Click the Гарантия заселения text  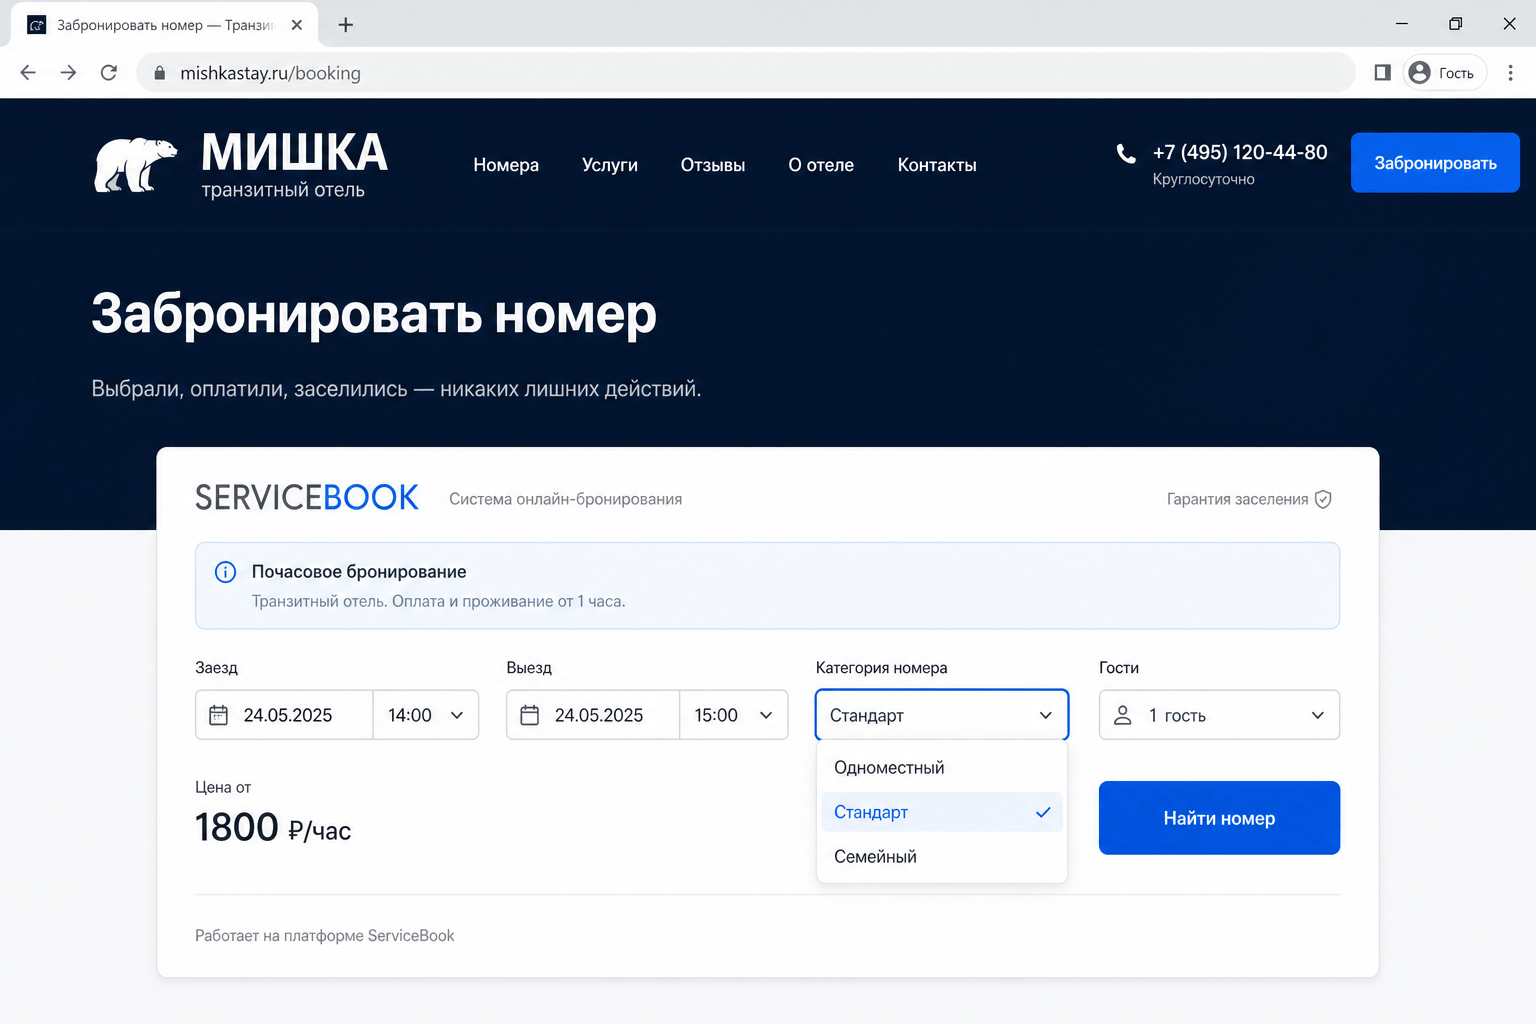(1237, 499)
